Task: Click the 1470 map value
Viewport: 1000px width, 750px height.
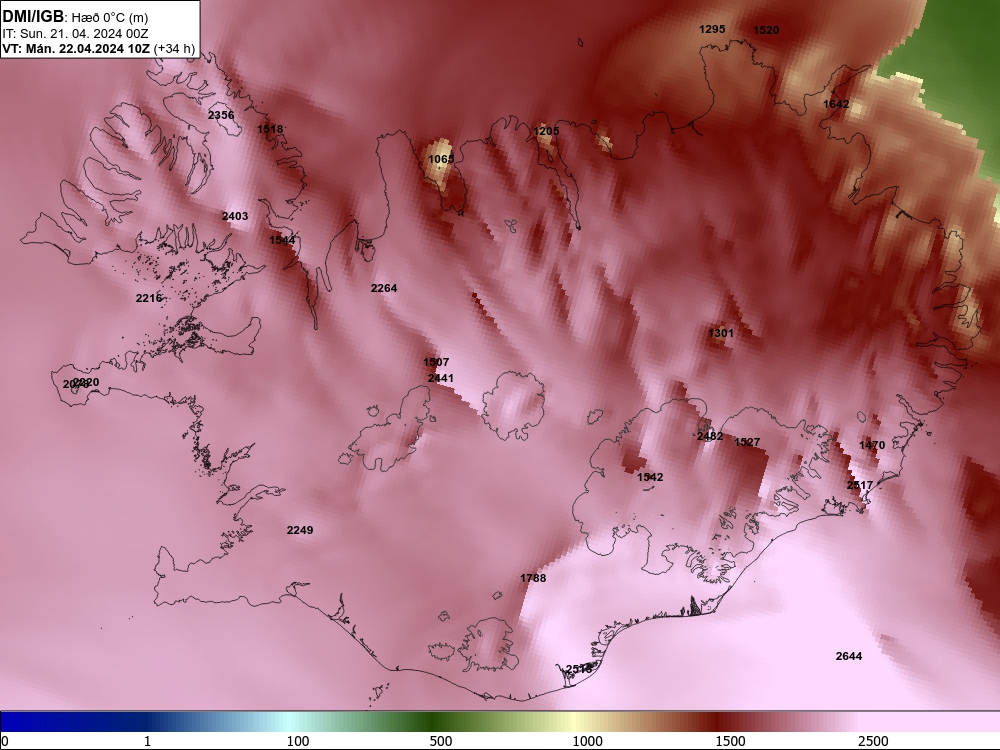Action: click(872, 445)
